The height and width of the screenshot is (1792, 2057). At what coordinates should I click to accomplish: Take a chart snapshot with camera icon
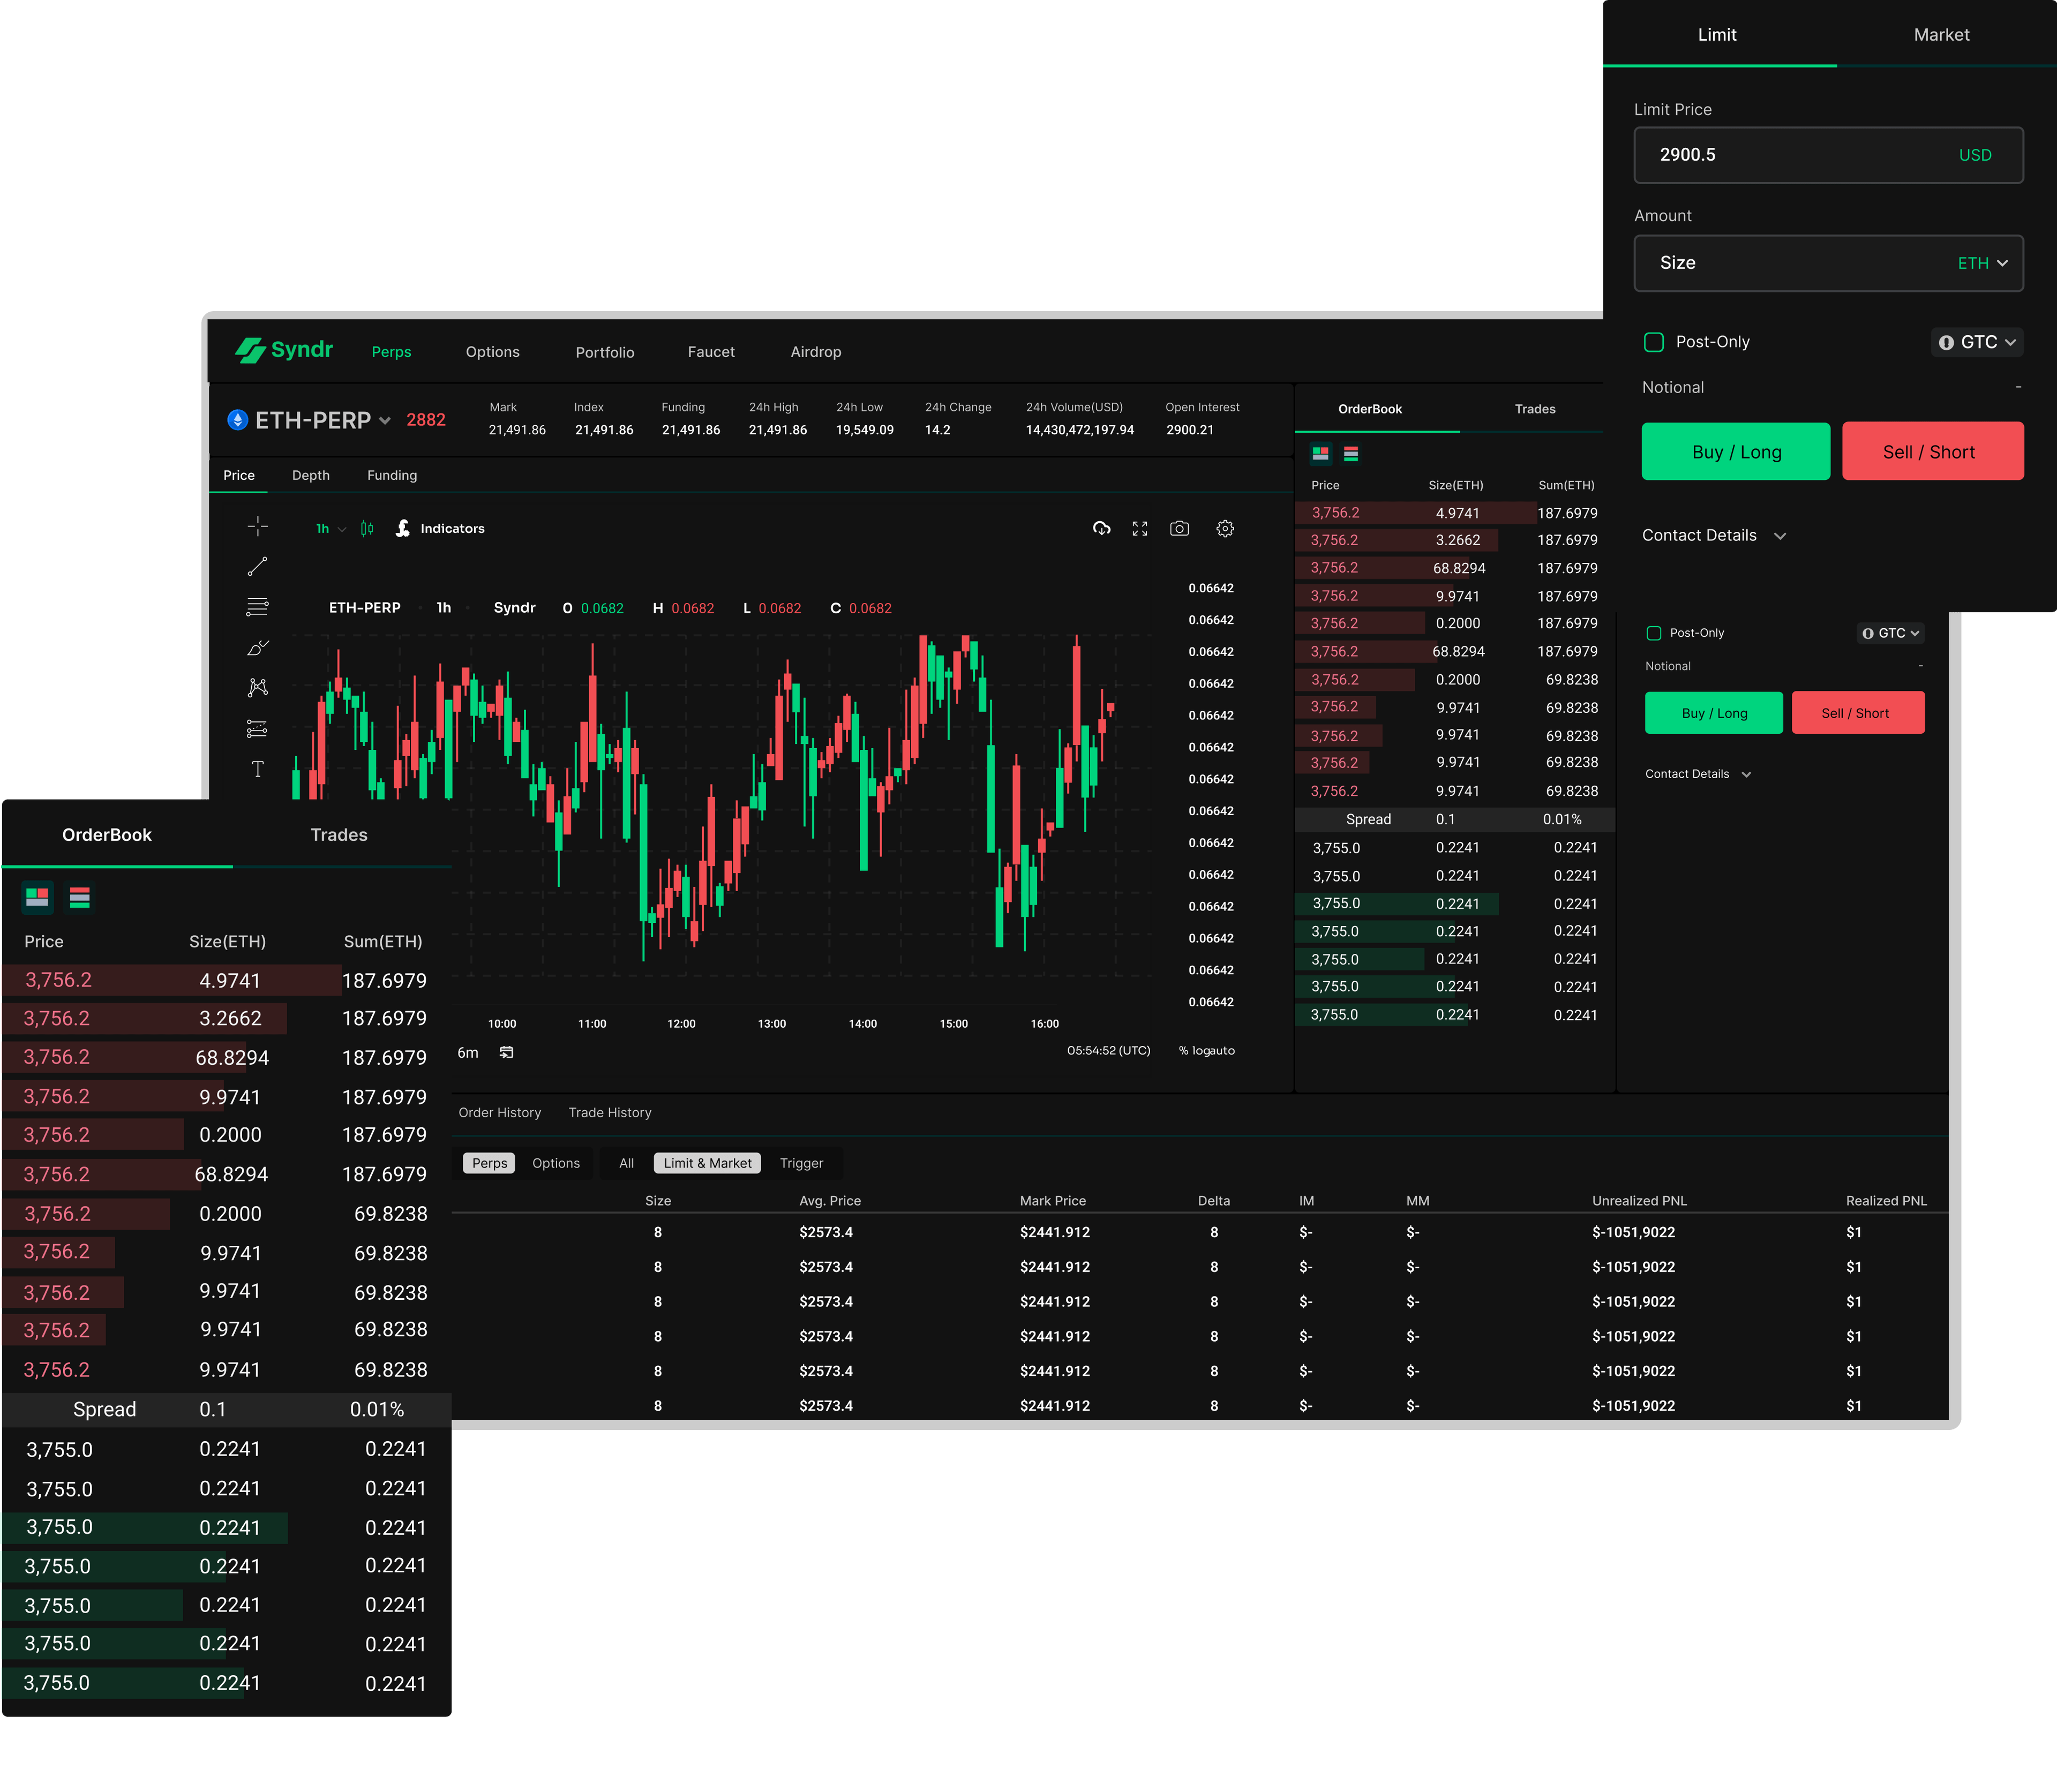pyautogui.click(x=1180, y=528)
